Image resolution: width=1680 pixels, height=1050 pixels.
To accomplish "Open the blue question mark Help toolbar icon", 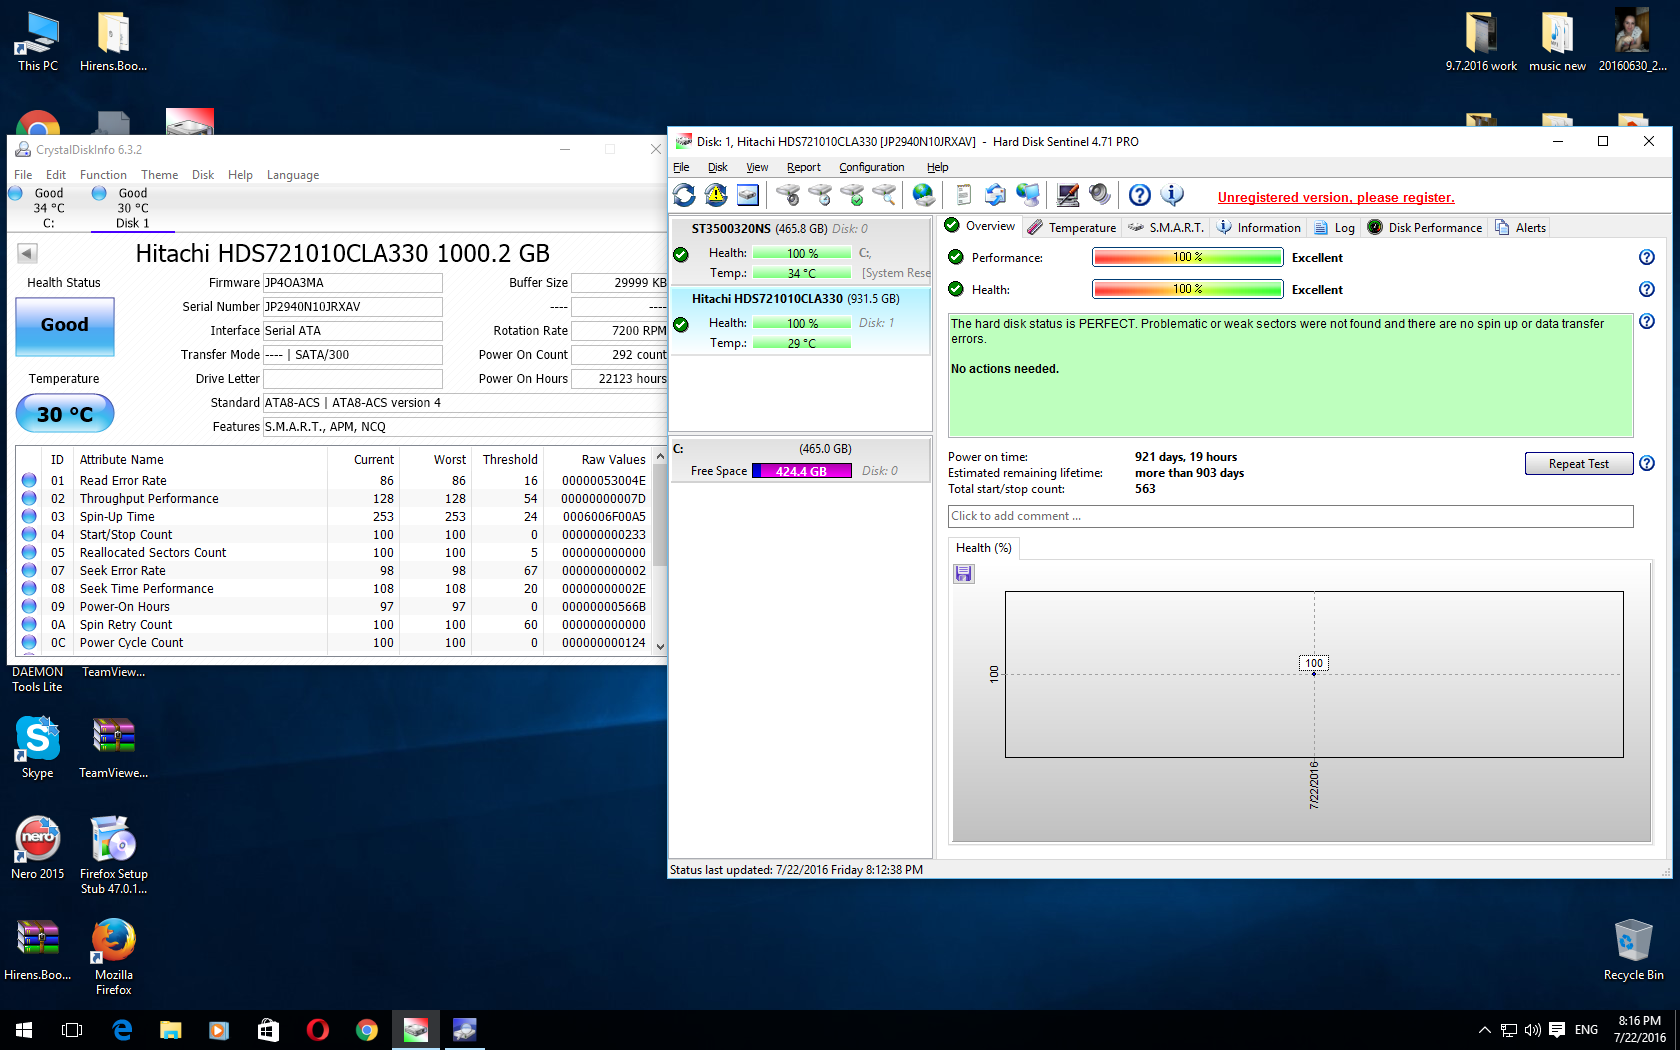I will pos(1139,195).
